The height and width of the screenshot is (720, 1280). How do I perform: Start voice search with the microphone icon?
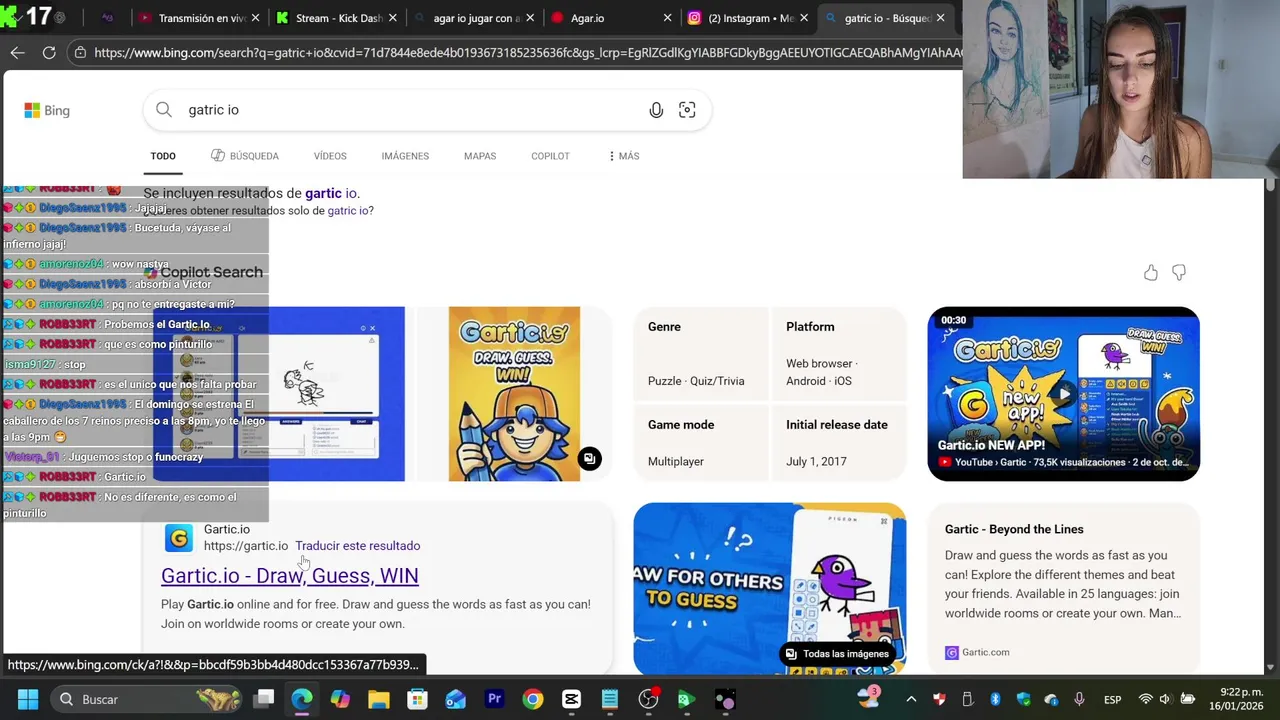[656, 110]
